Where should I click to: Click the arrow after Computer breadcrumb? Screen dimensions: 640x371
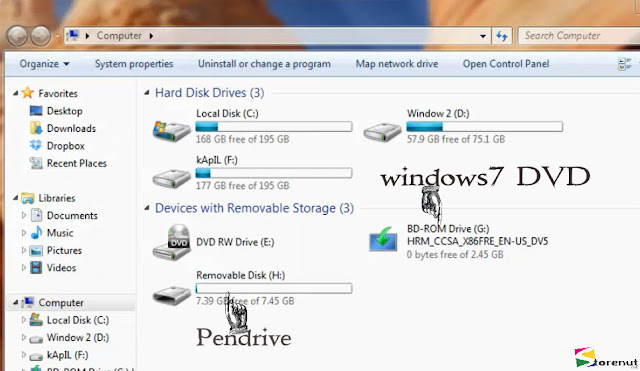click(x=151, y=36)
